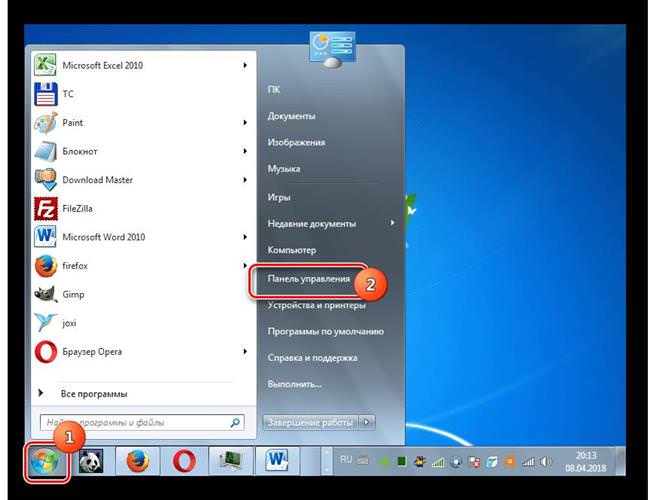Expand Недавние документы submenu arrow

coord(392,223)
